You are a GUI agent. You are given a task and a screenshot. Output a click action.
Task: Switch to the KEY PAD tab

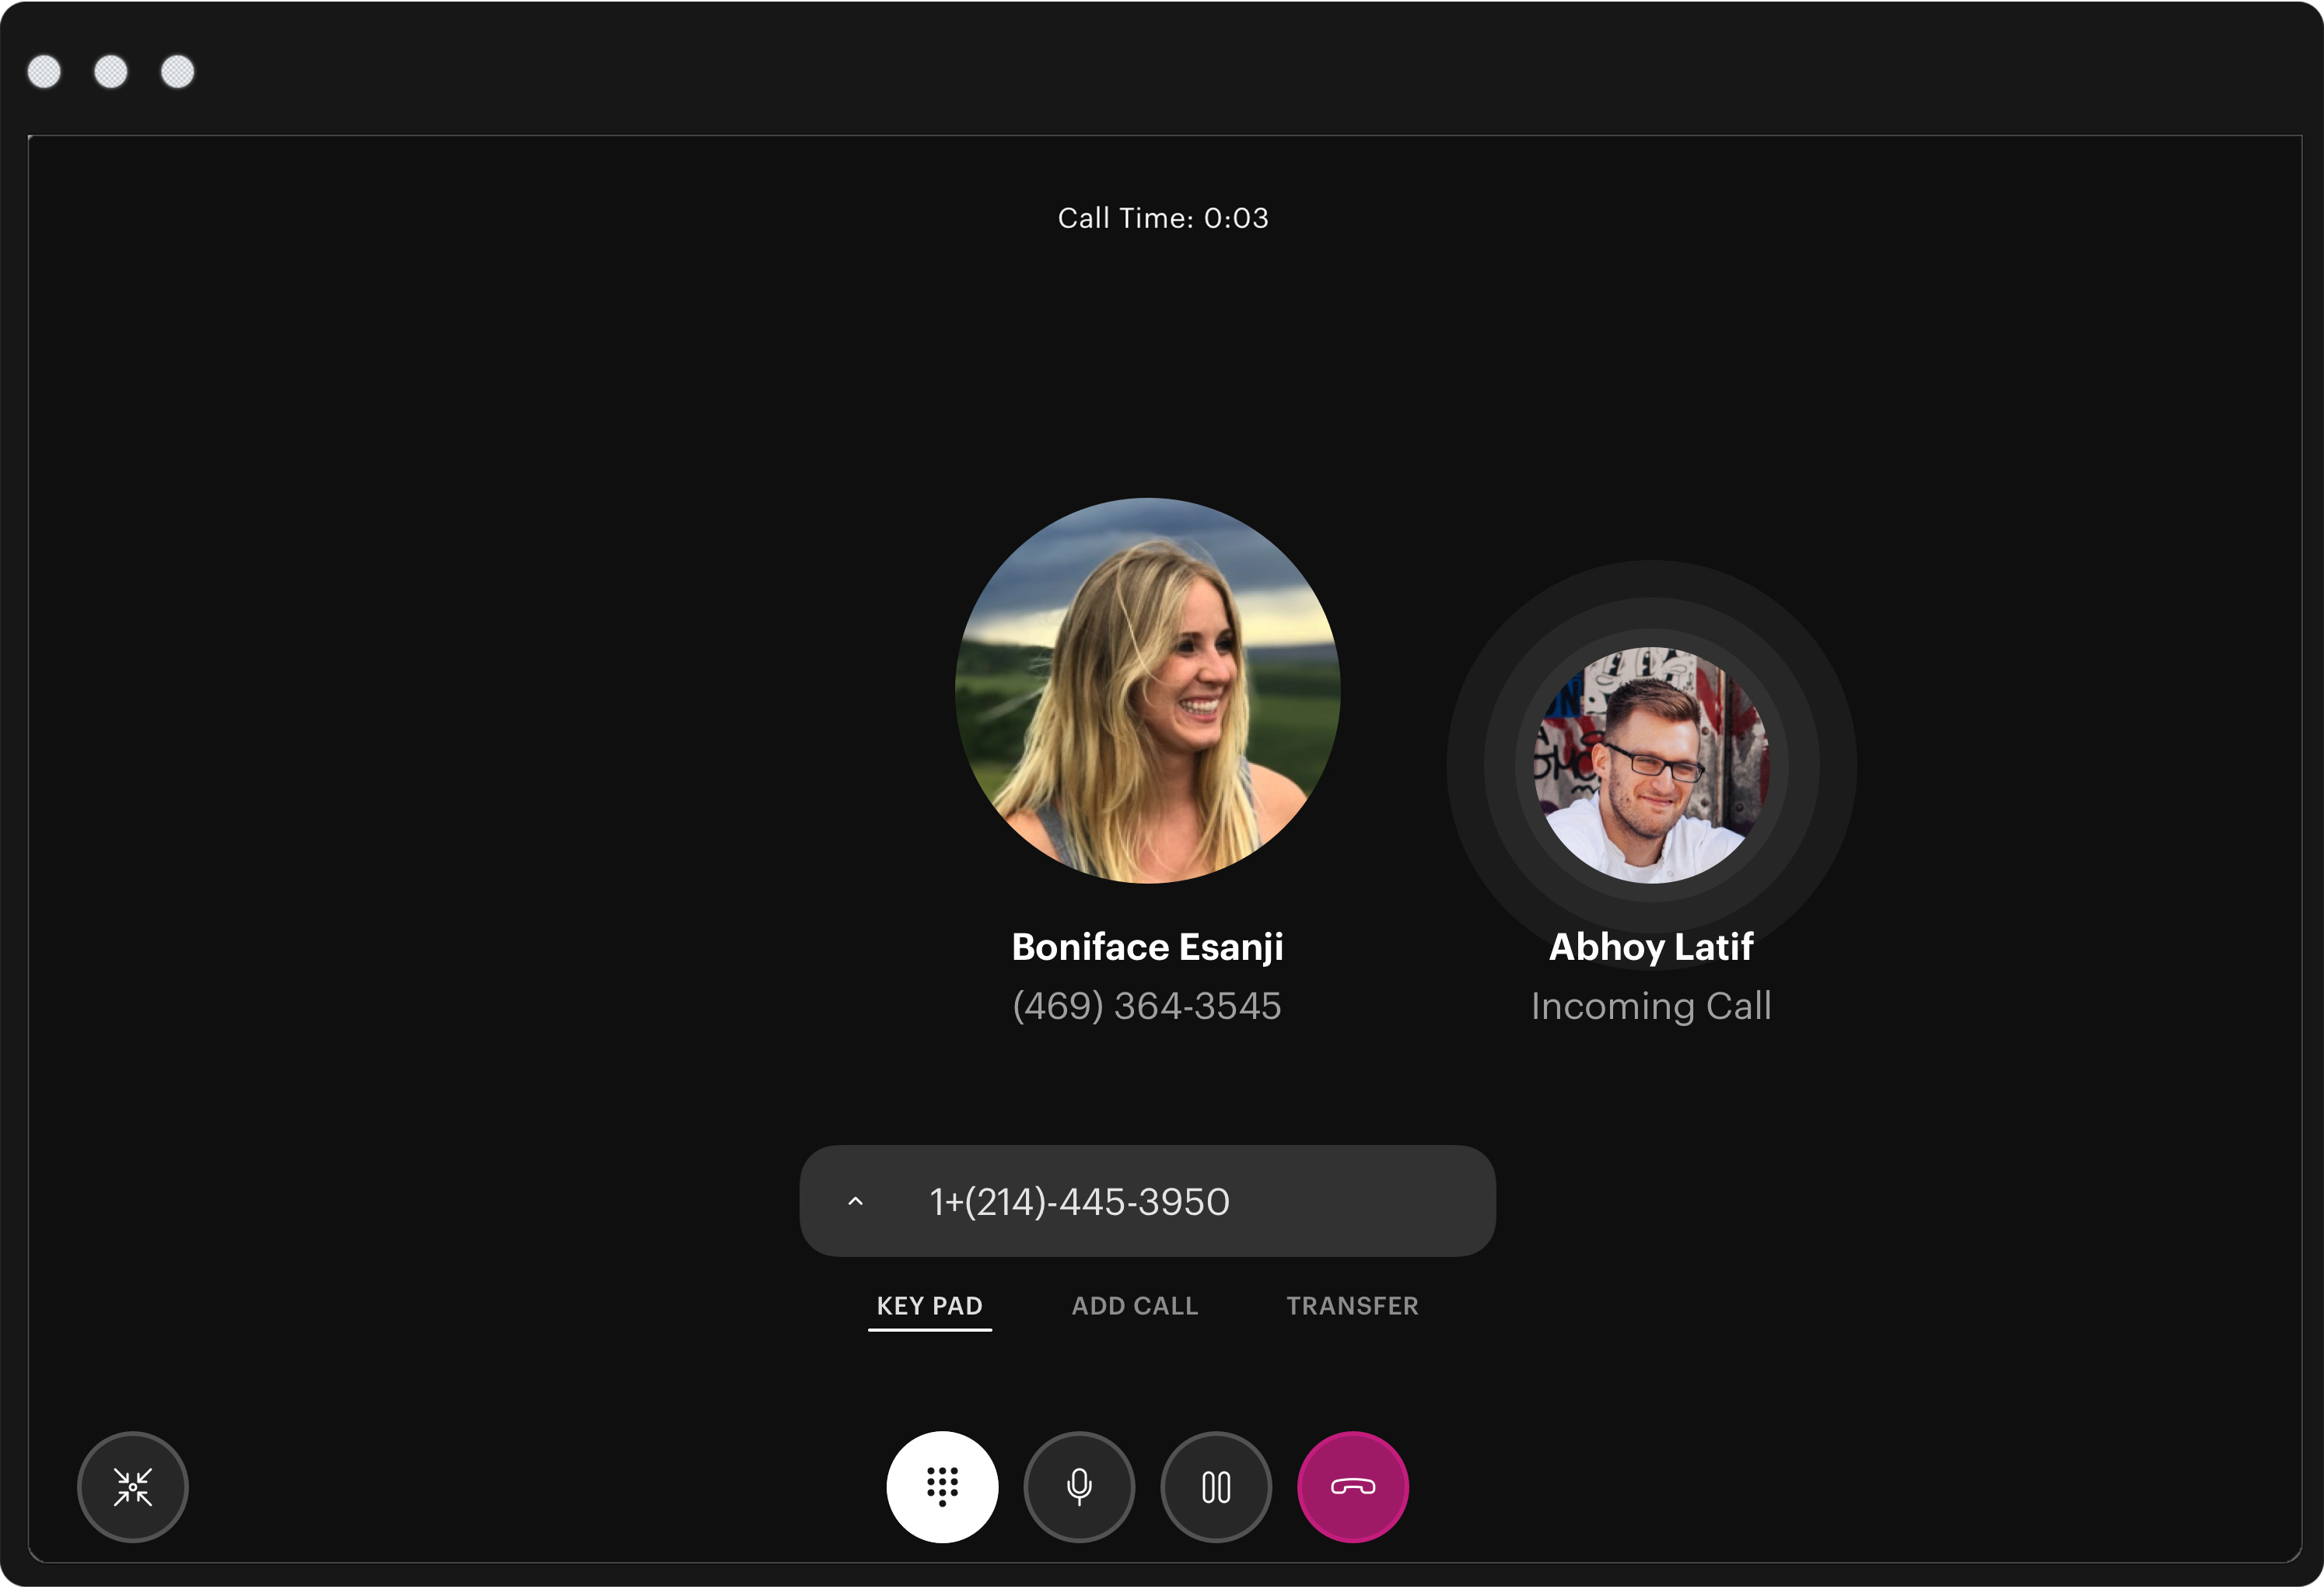tap(930, 1306)
